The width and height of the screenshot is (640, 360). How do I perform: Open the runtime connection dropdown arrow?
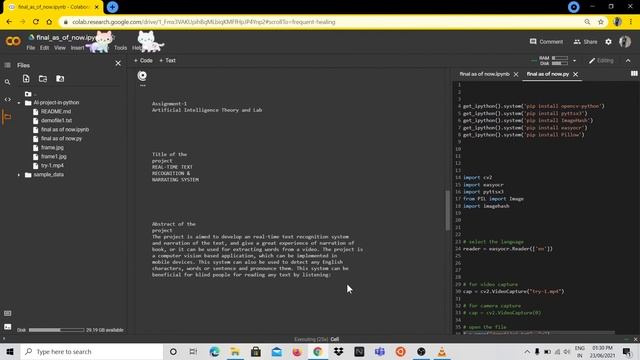click(x=574, y=60)
